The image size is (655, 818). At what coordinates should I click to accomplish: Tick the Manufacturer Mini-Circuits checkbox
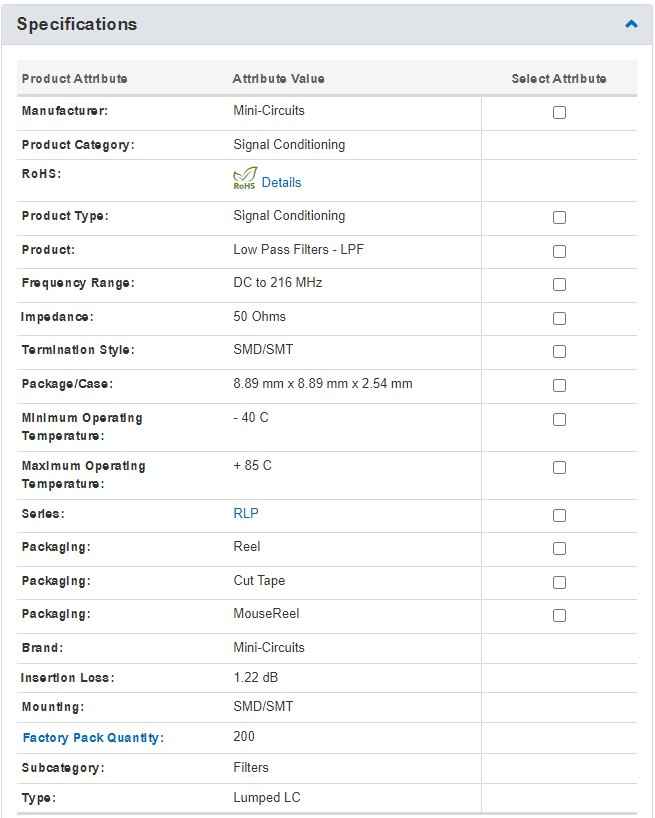click(x=559, y=113)
